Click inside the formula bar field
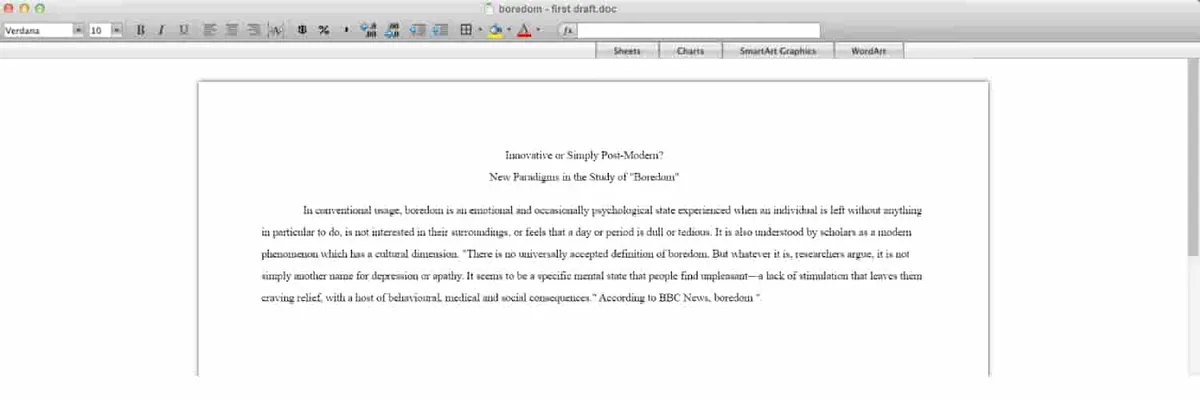1200x400 pixels. point(698,30)
